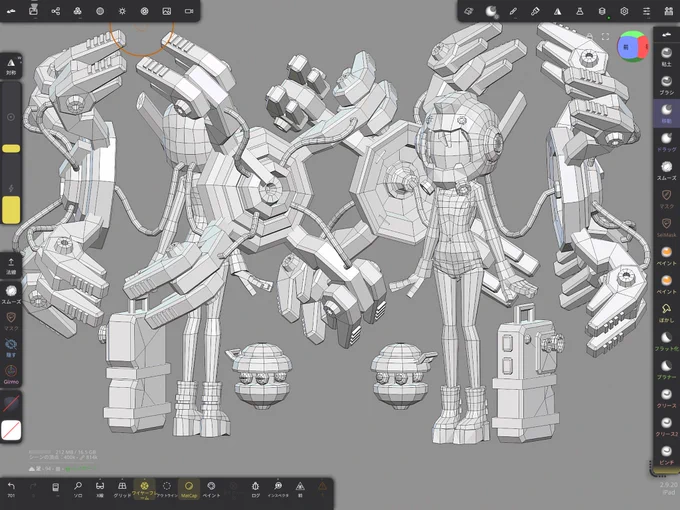Open the Stroke pencil icon
This screenshot has width=680, height=510.
point(513,11)
